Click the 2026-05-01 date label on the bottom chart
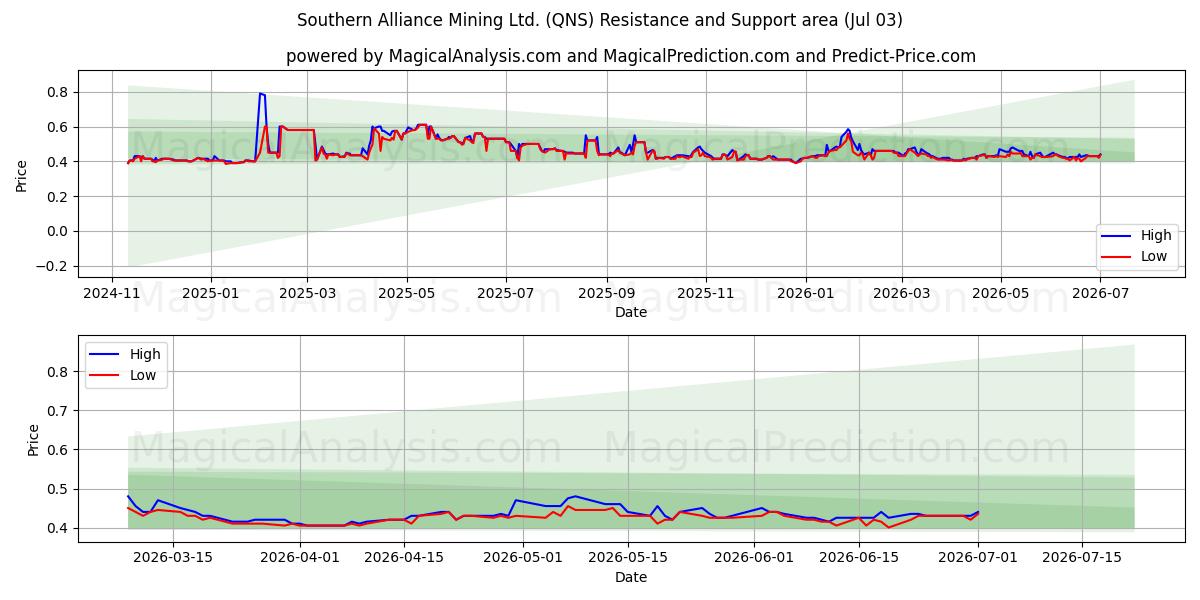Screen dimensions: 1200x600 click(x=522, y=559)
